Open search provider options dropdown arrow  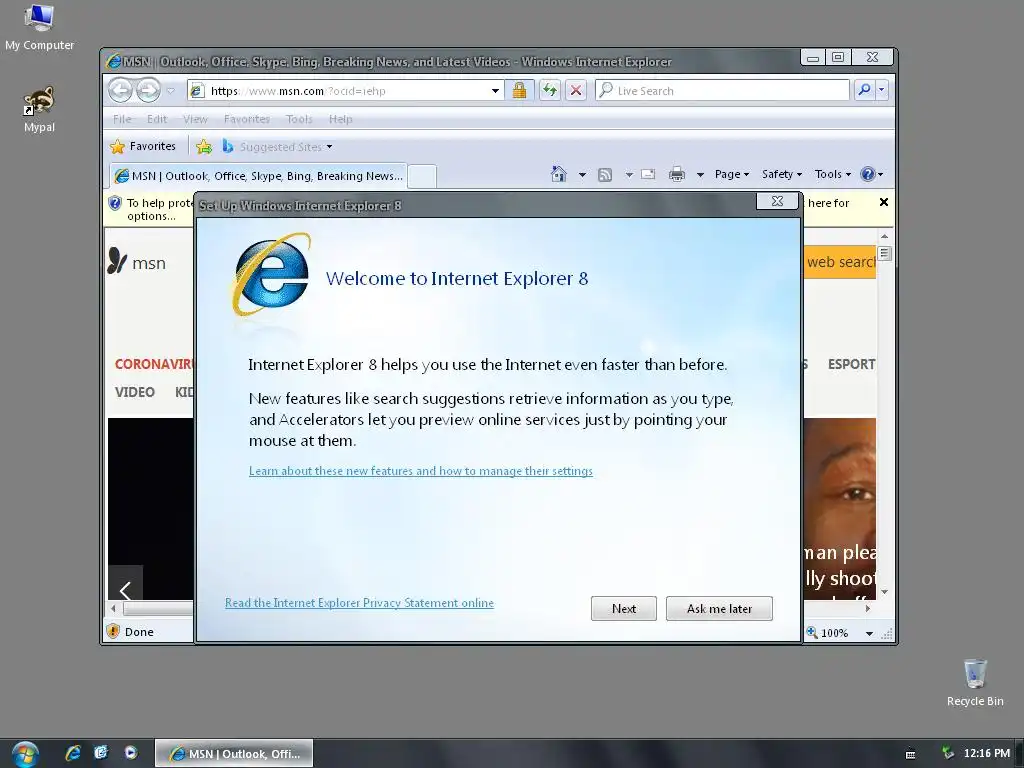(882, 90)
